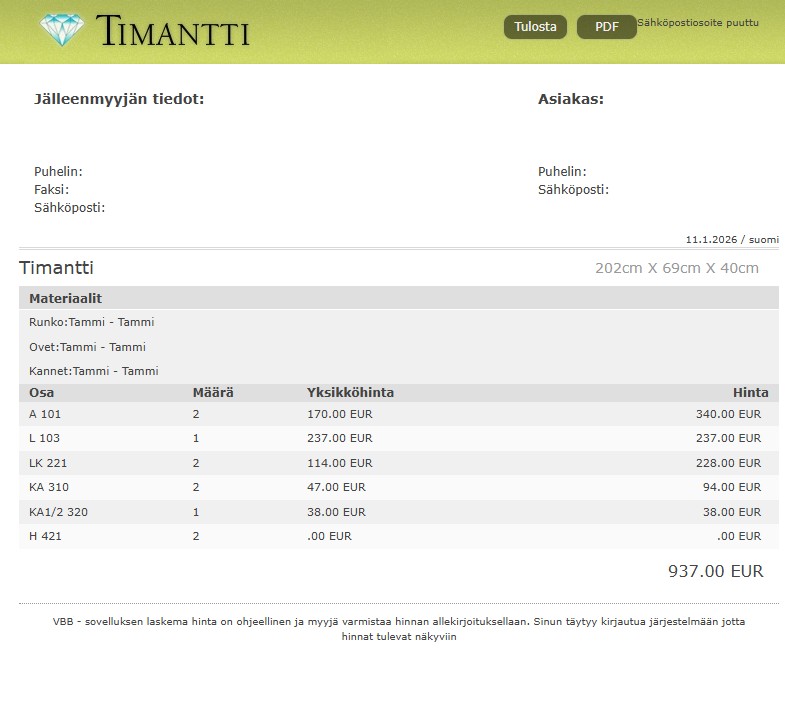Select the 'Kannet:Tammi - Tammi' material line

pos(93,371)
